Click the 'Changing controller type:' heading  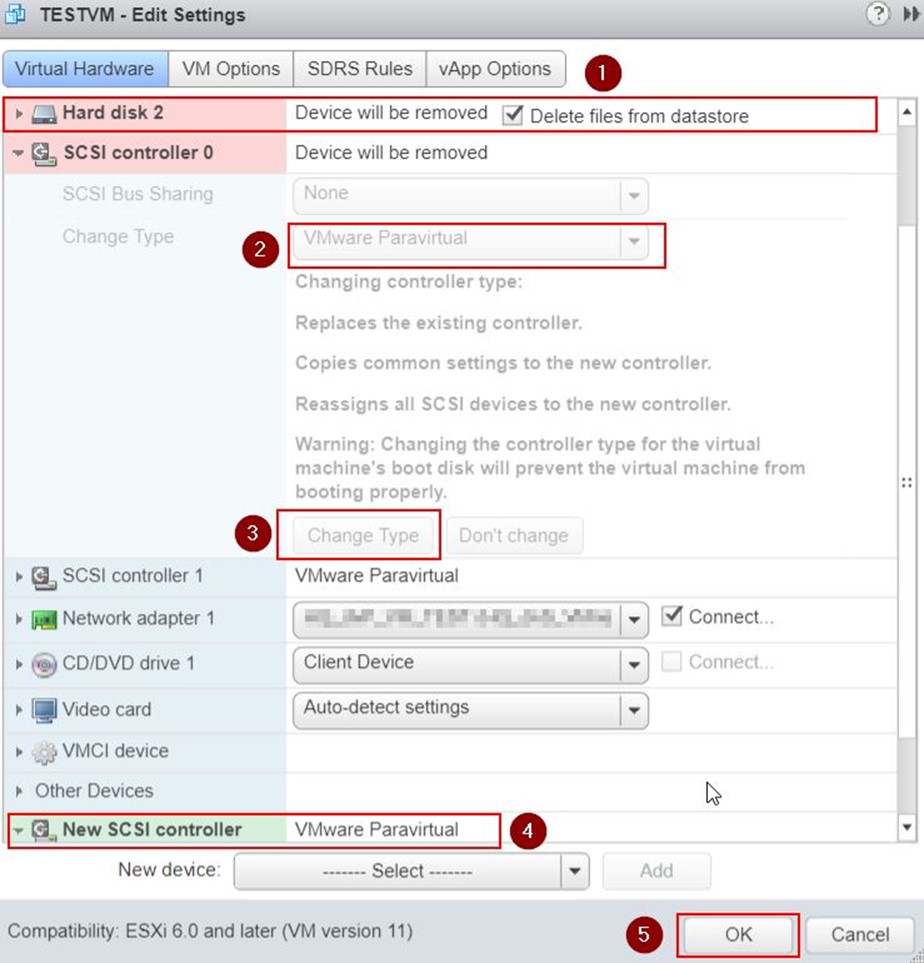tap(409, 282)
